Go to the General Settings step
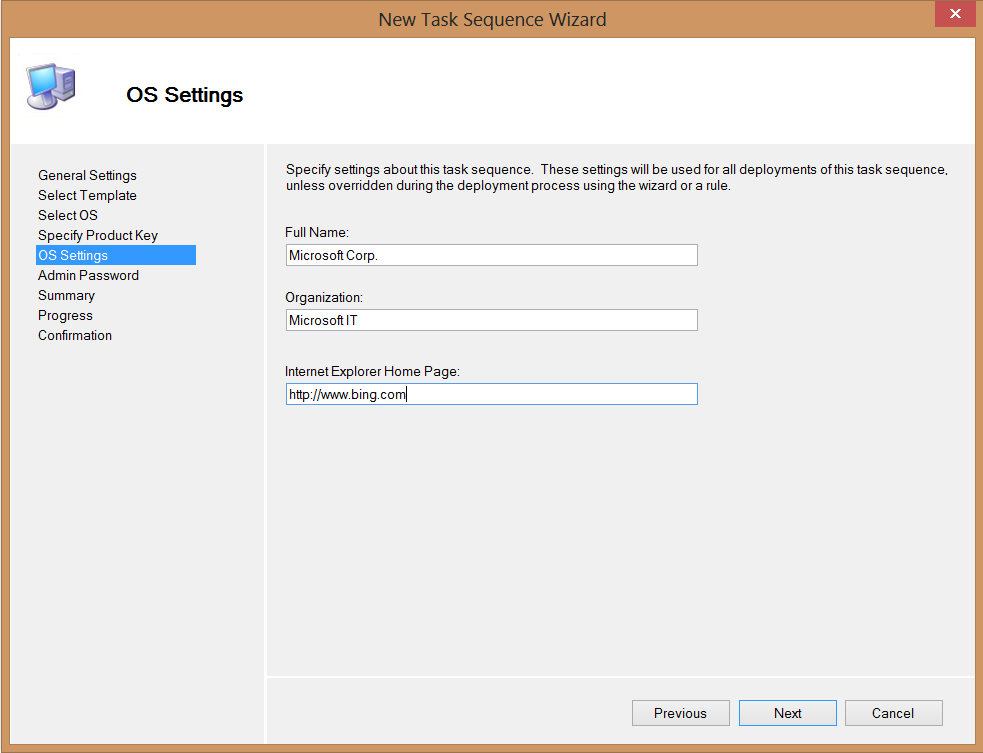 pyautogui.click(x=87, y=175)
